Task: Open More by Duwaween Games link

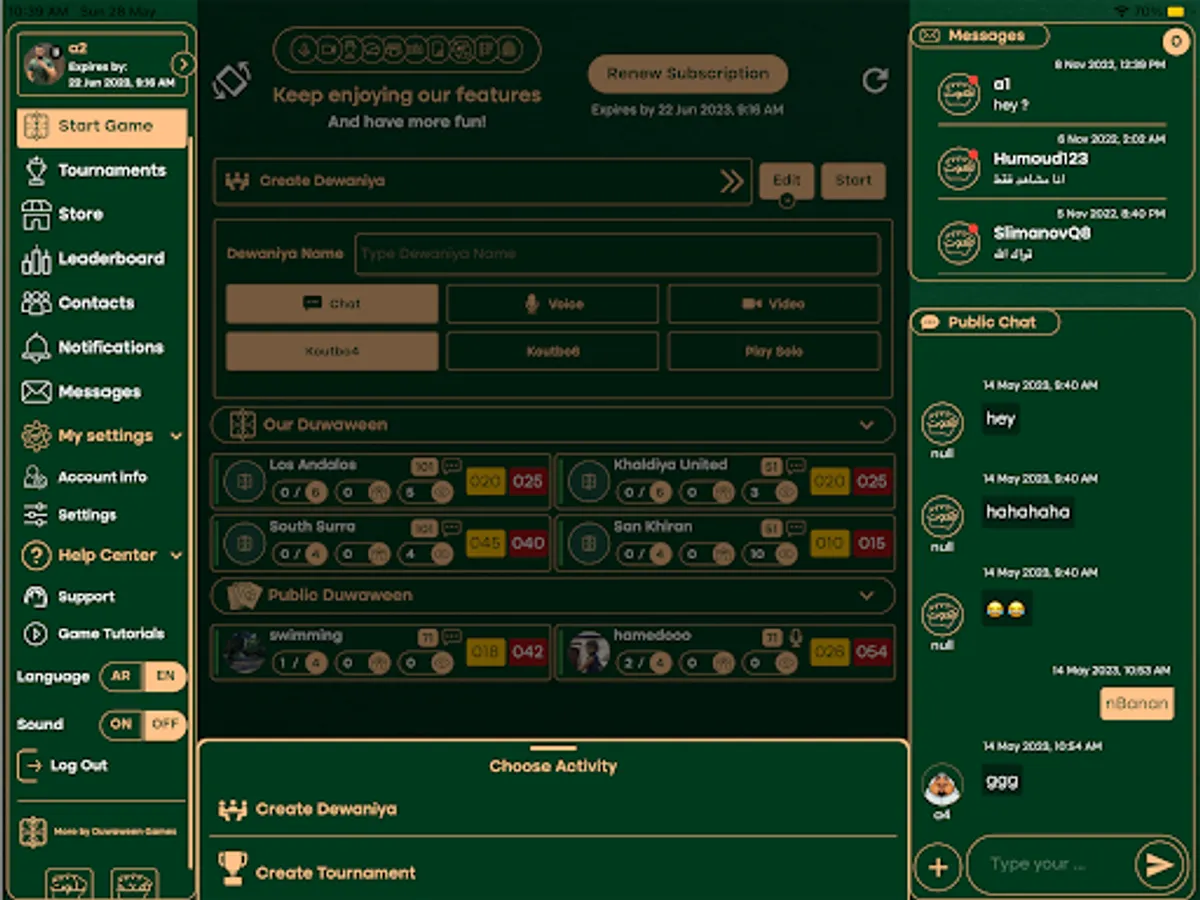Action: [99, 832]
